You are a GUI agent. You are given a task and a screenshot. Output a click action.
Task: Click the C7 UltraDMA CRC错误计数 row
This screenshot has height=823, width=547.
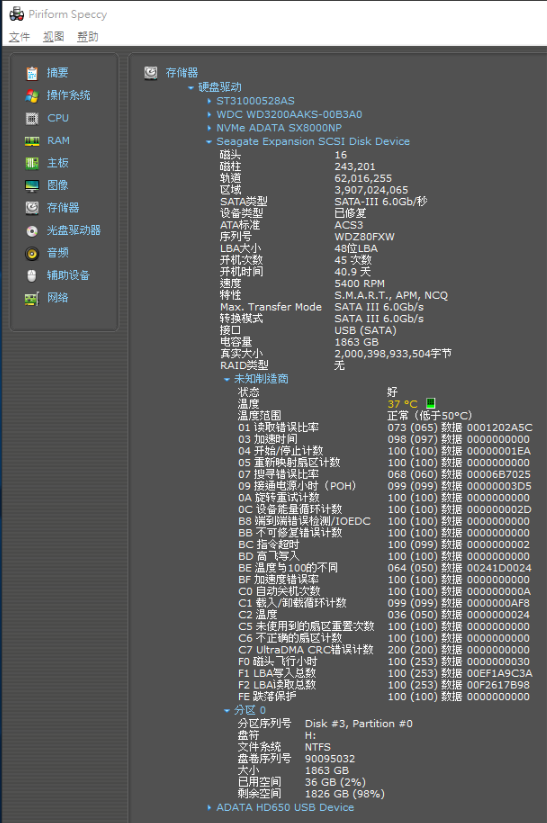[385, 650]
